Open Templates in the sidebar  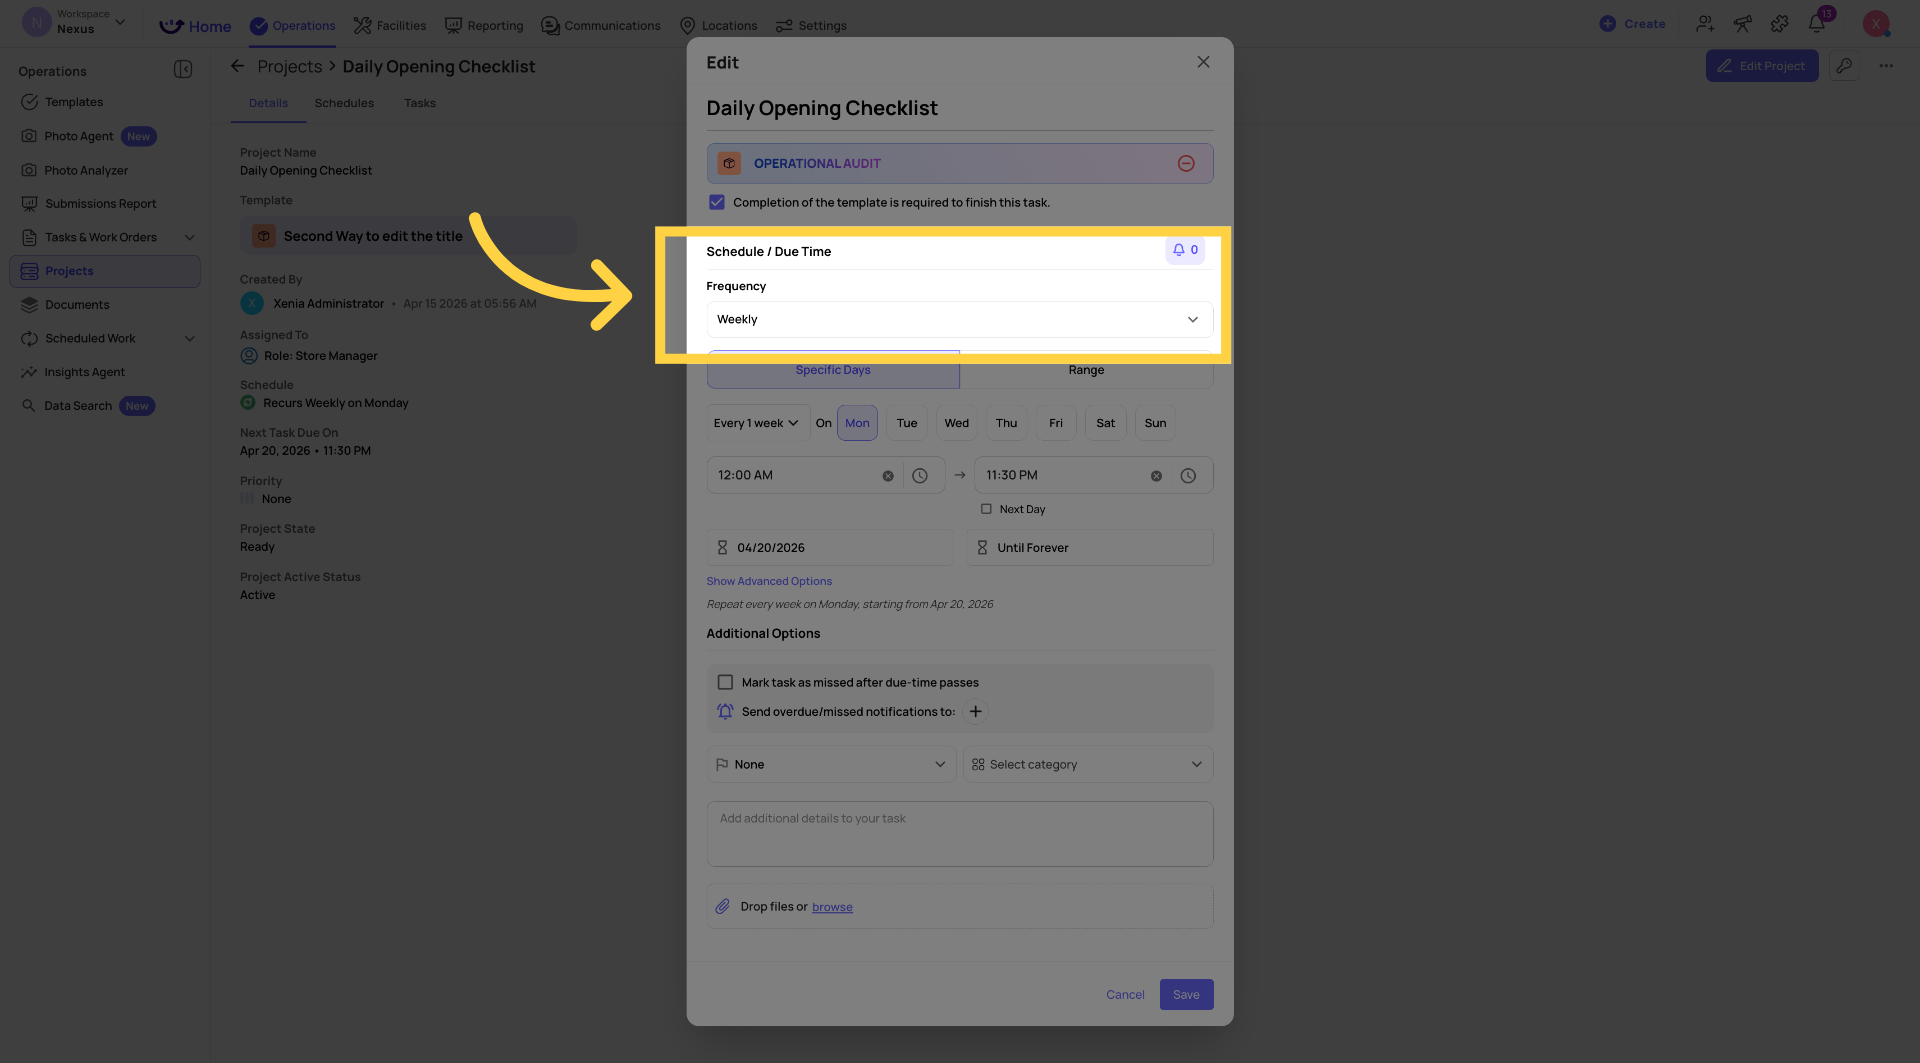click(x=74, y=102)
